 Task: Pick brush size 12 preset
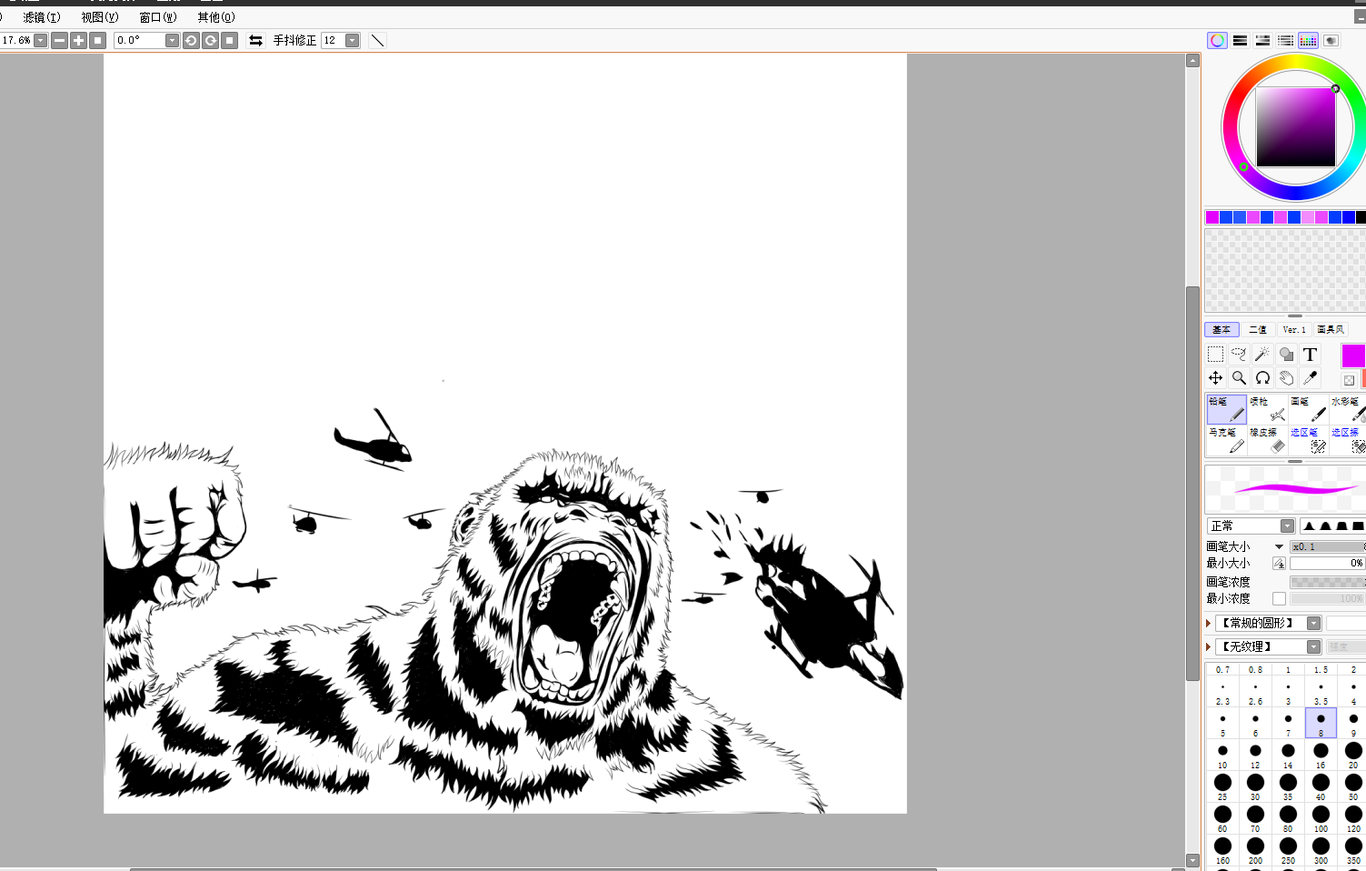point(1255,754)
